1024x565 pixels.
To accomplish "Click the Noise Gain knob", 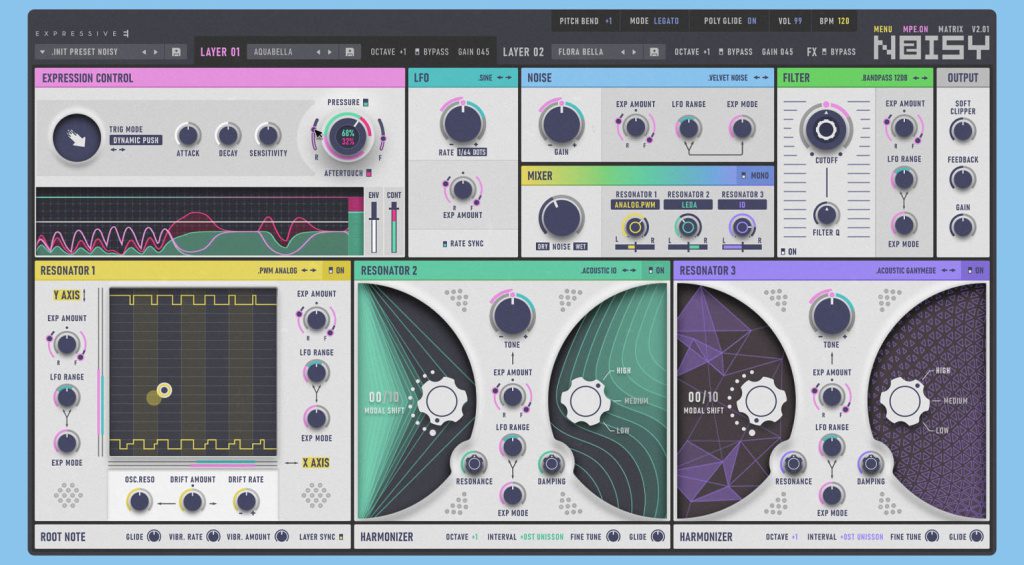I will 561,125.
